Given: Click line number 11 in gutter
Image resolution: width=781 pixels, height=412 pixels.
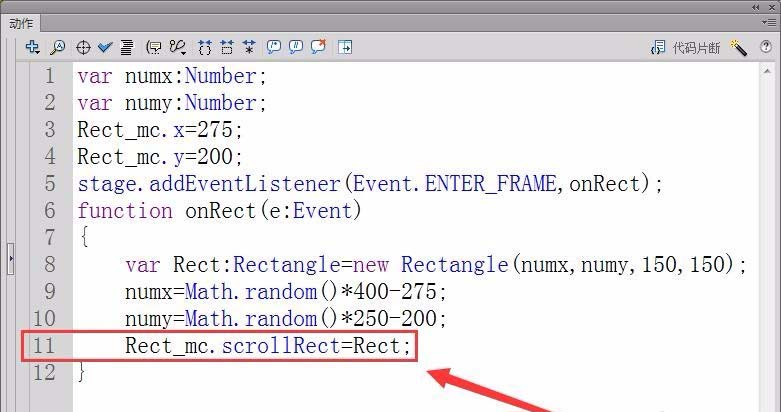Looking at the screenshot, I should click(44, 345).
